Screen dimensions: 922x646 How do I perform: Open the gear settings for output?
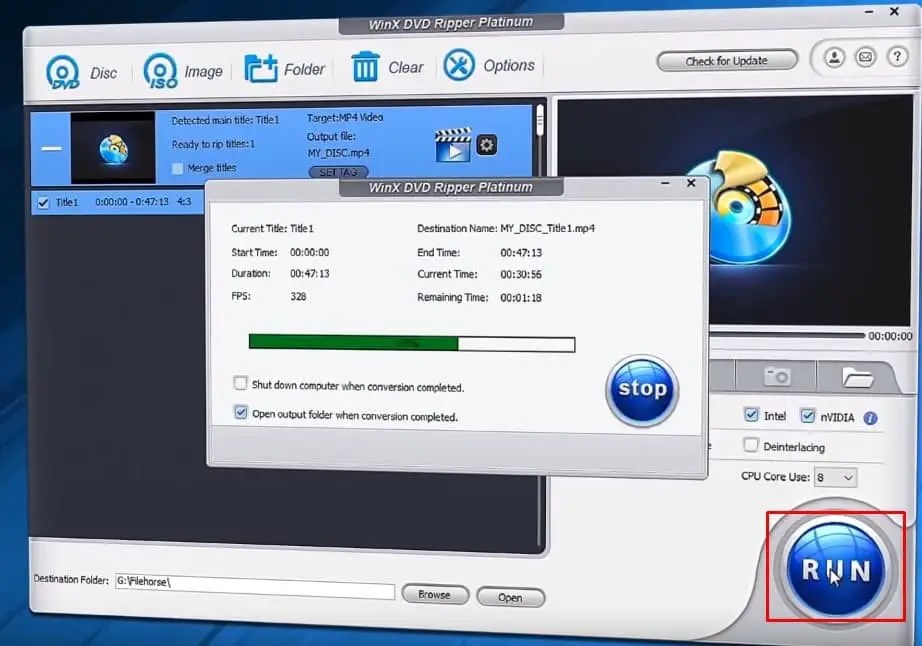[x=487, y=145]
